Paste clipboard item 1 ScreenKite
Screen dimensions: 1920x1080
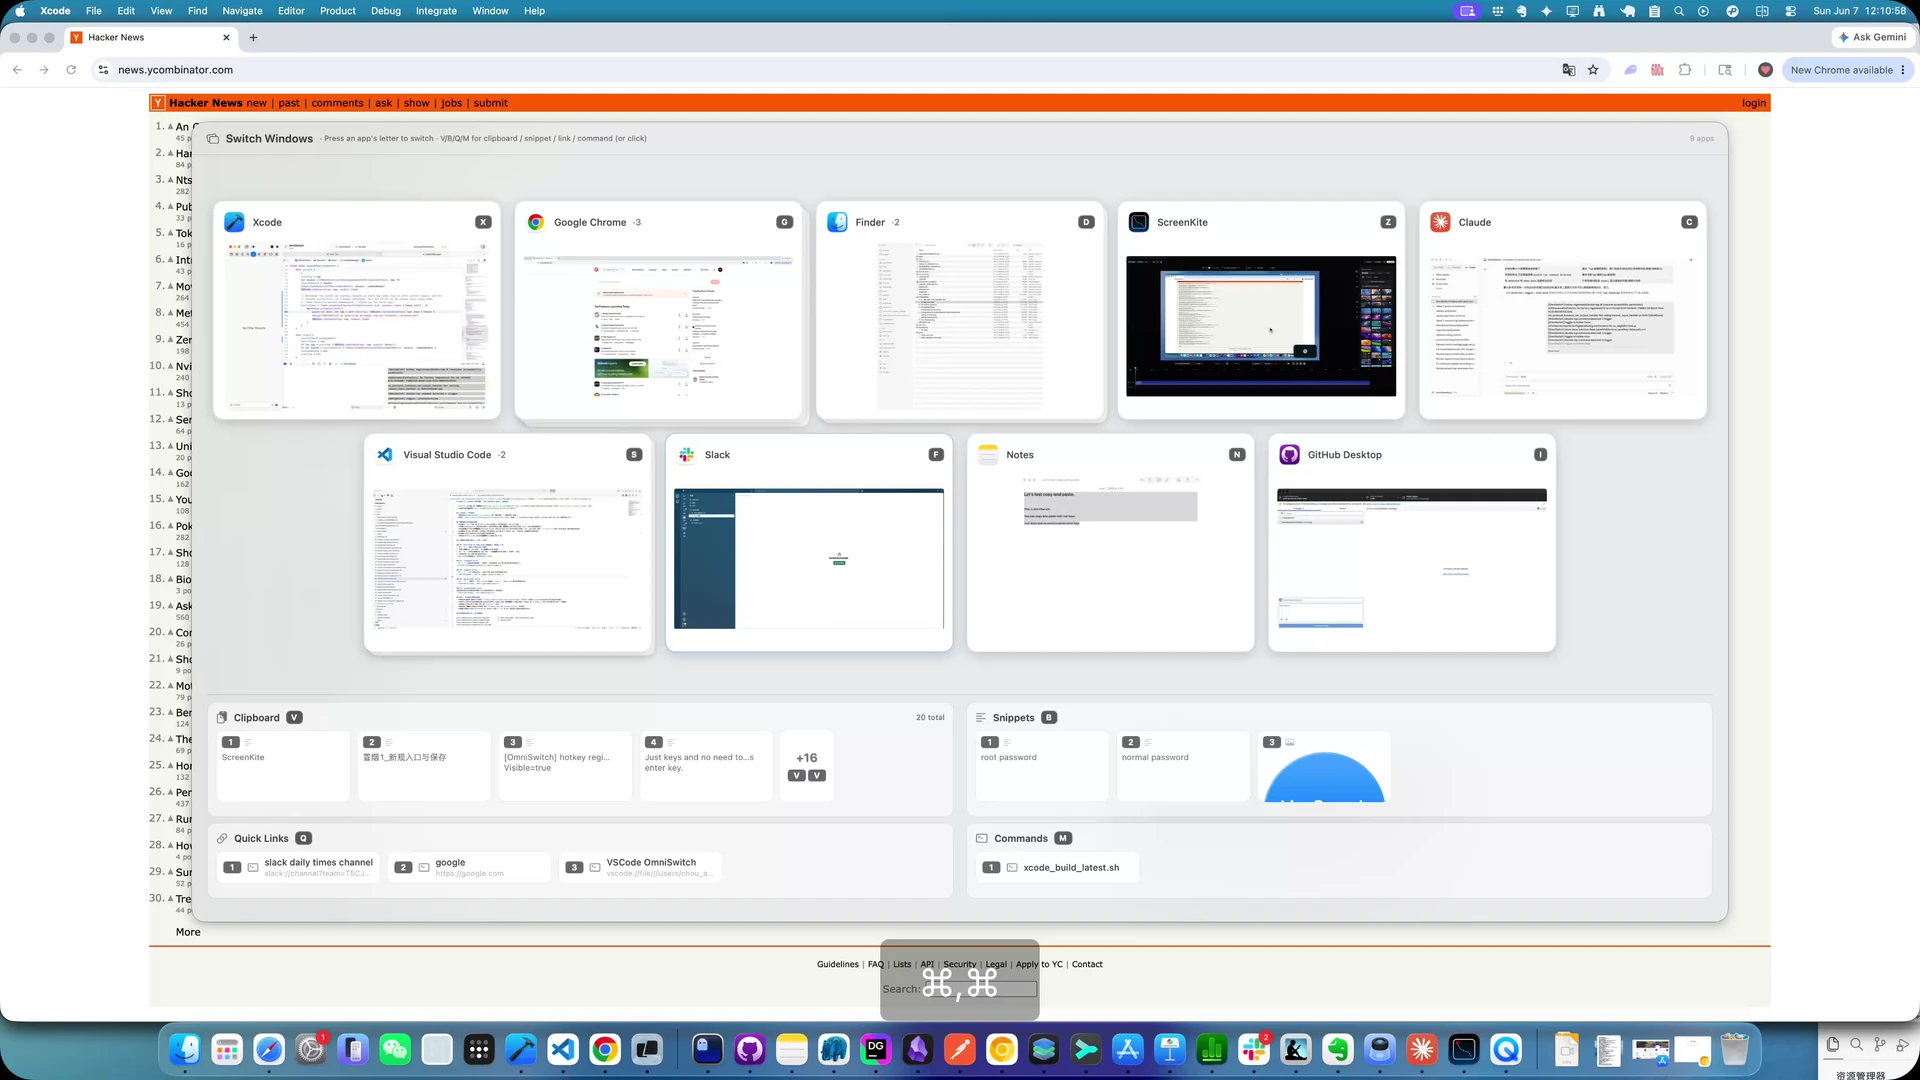coord(283,766)
